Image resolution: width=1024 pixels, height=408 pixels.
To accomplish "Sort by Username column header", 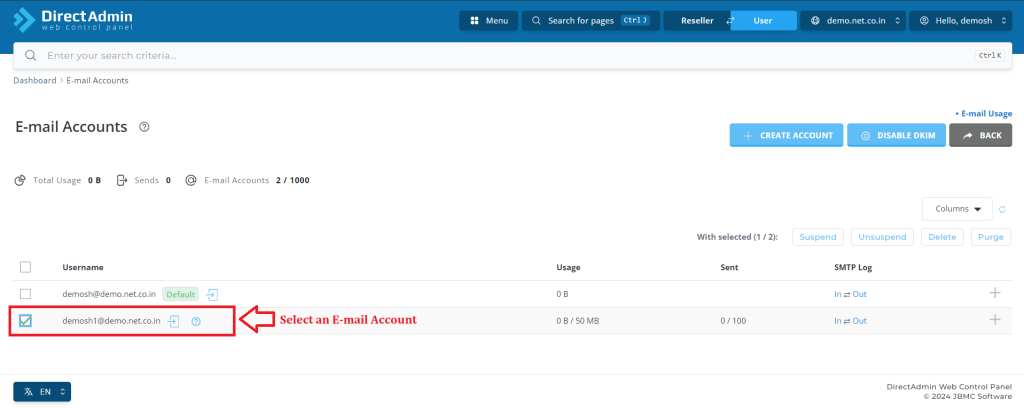I will click(83, 267).
